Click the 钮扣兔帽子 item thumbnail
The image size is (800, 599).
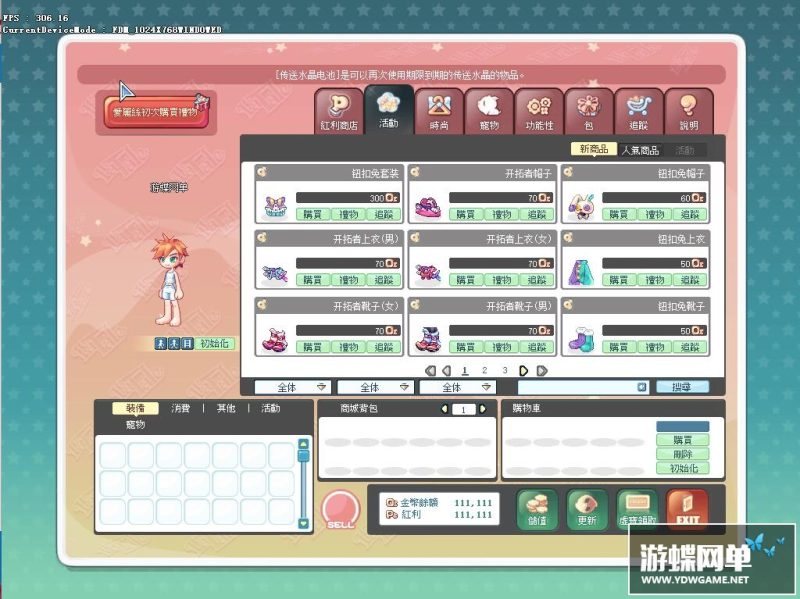pyautogui.click(x=581, y=207)
